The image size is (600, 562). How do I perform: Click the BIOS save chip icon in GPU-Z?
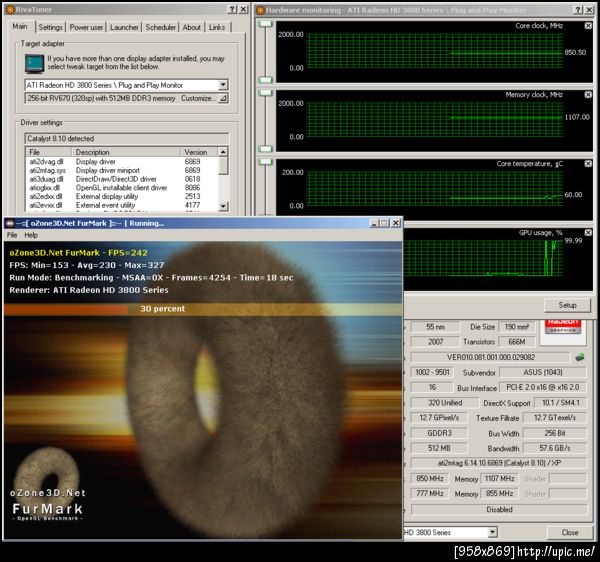(x=578, y=357)
